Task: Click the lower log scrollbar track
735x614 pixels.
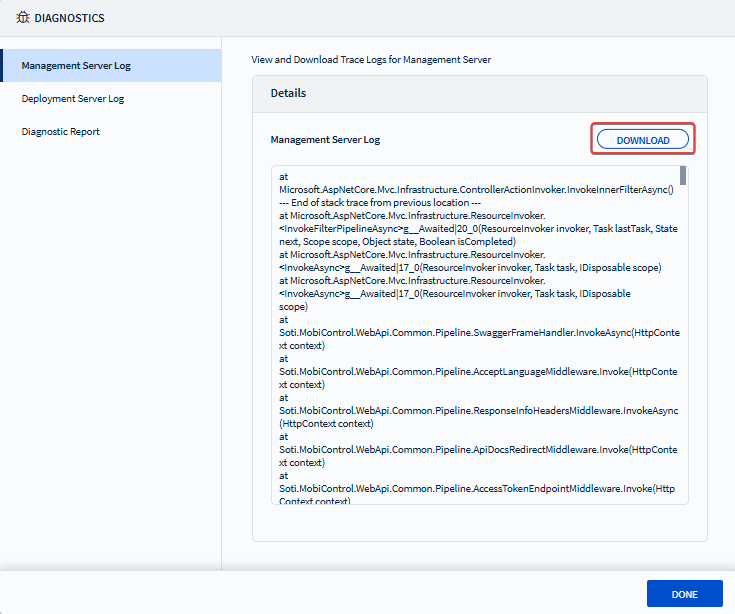Action: coord(683,400)
